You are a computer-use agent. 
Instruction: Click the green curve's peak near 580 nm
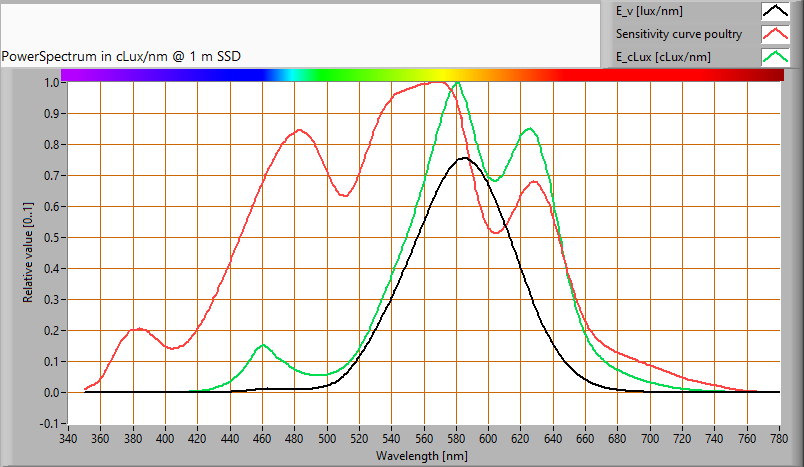click(x=457, y=83)
